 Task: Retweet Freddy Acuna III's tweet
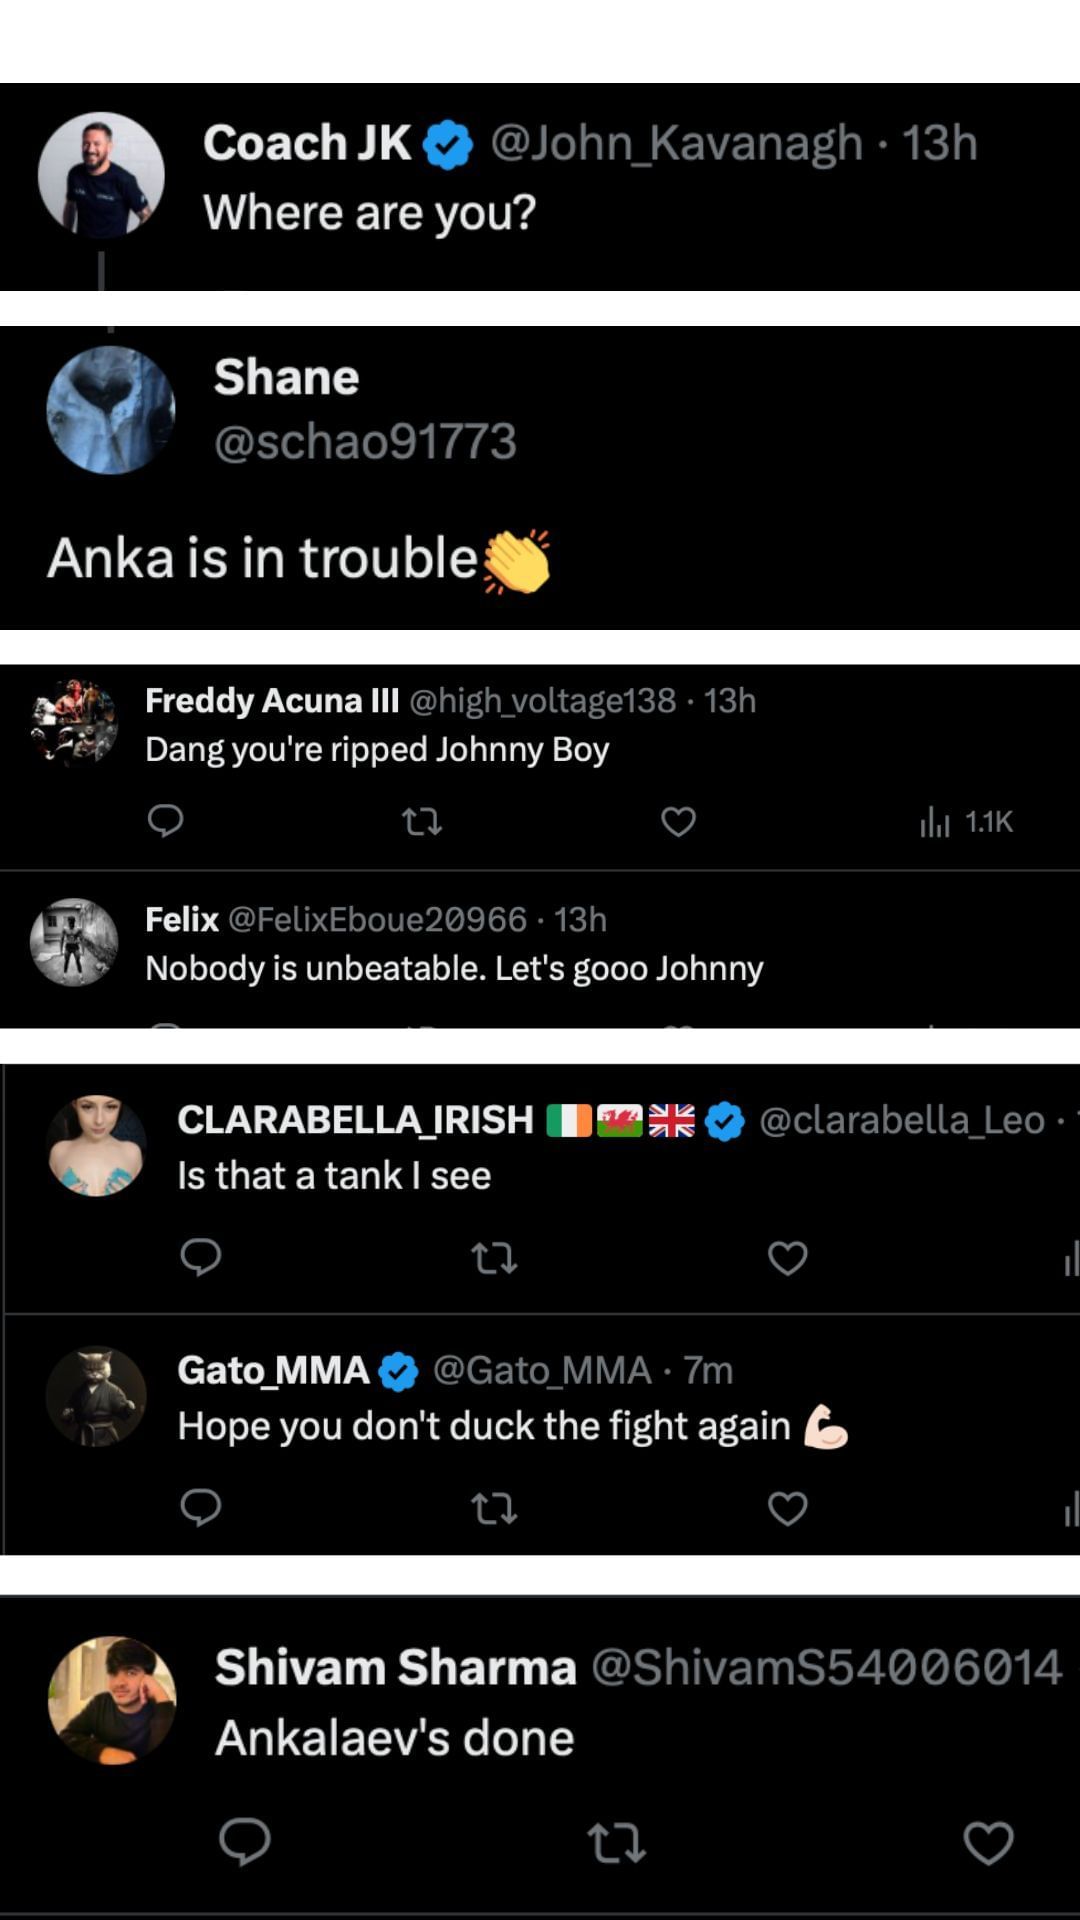coord(421,822)
